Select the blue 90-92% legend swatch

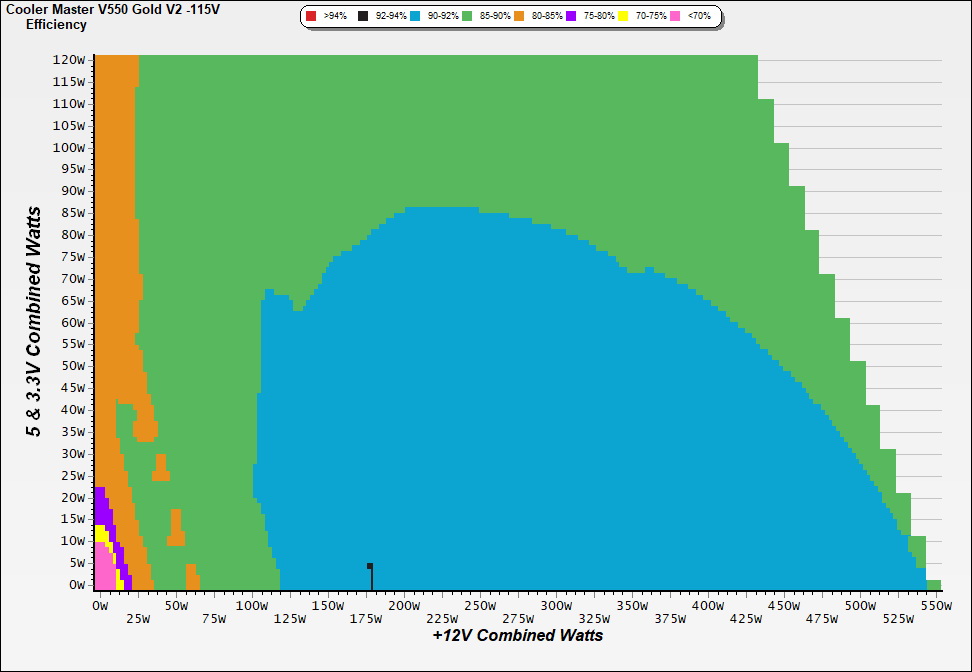[417, 17]
